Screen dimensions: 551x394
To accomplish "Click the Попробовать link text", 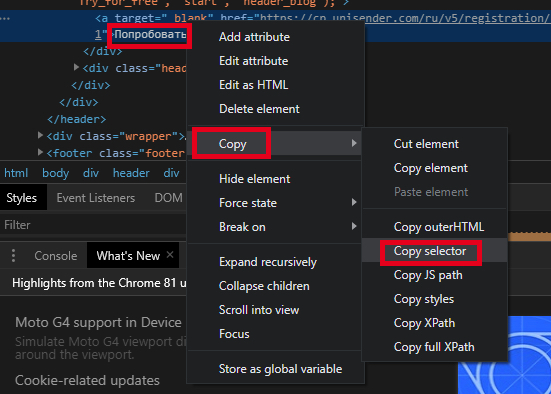I will (150, 34).
